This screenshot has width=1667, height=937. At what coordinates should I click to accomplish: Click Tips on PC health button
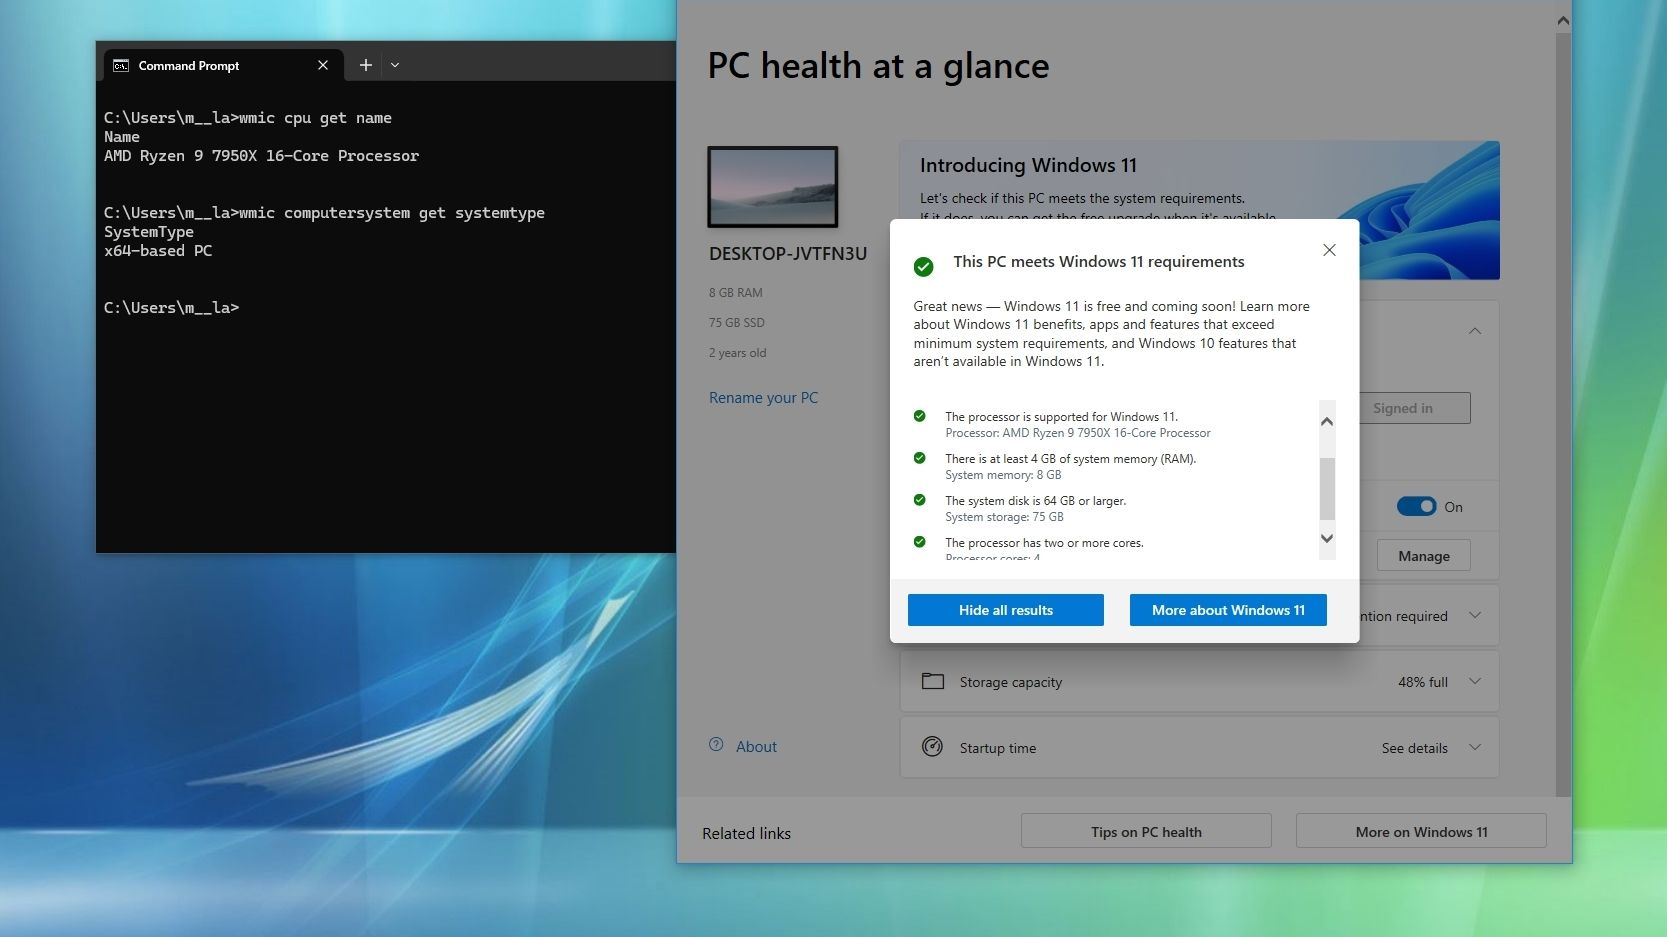1146,831
